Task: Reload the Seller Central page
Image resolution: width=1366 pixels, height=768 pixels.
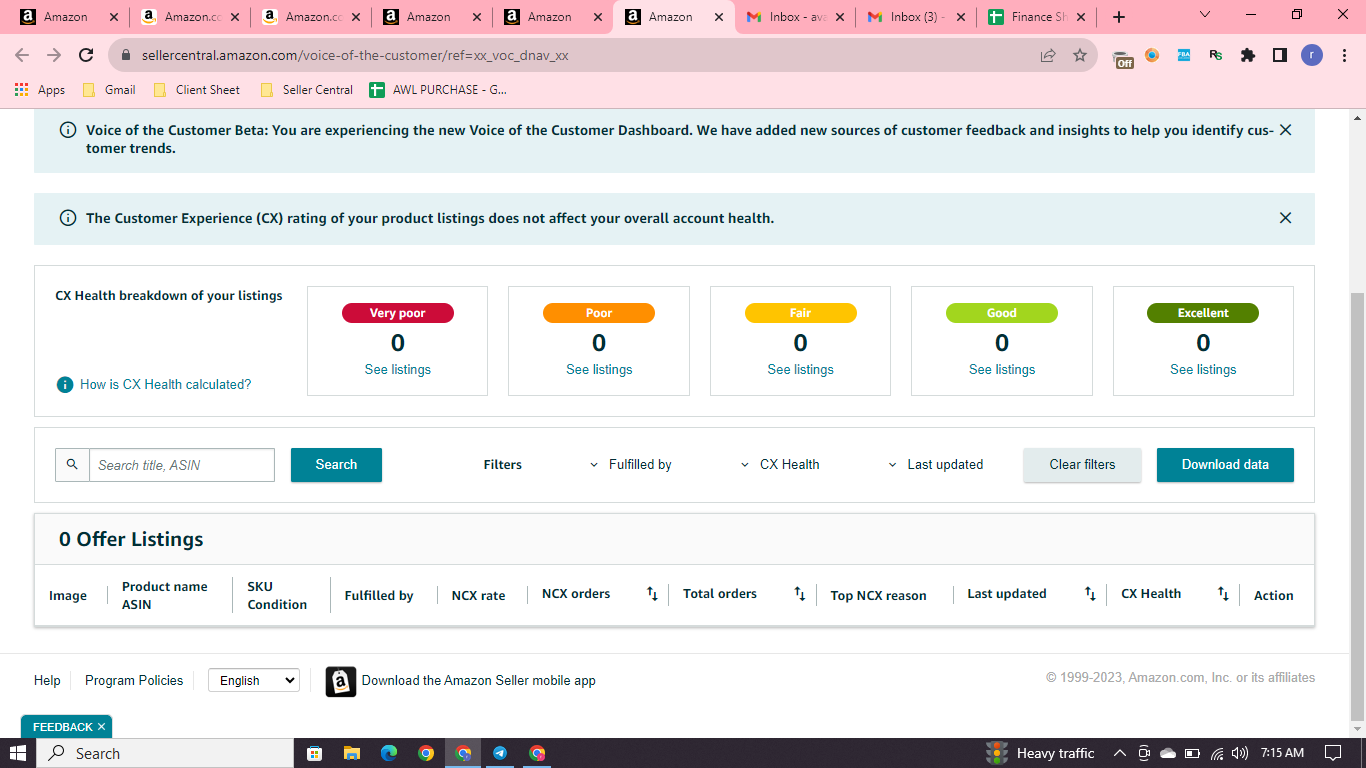Action: [86, 56]
